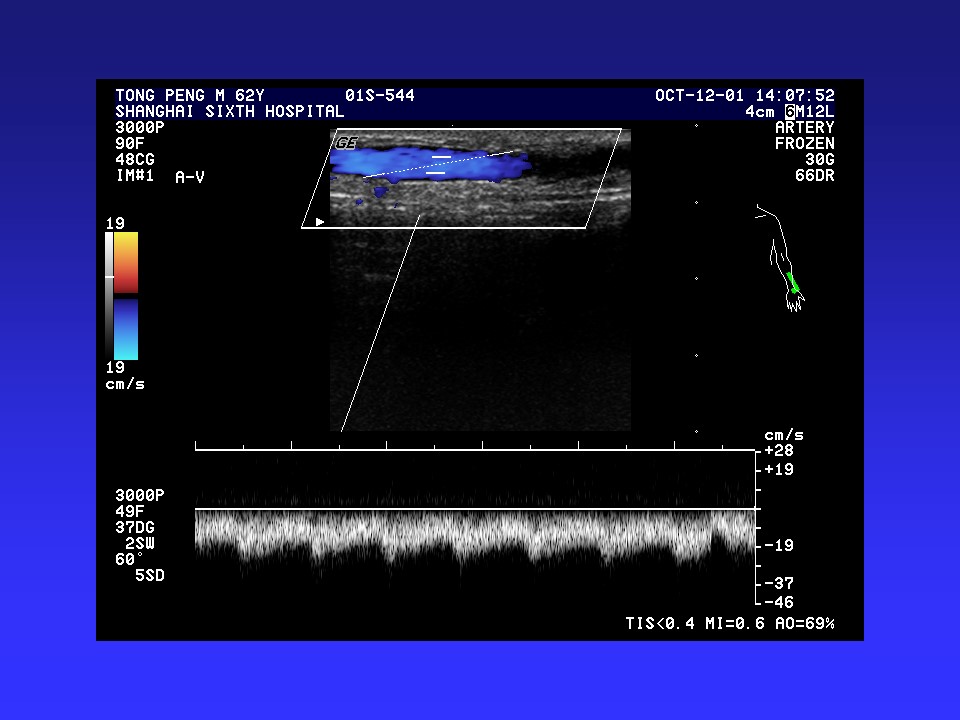Click the M12L probe label
The image size is (960, 720).
pos(815,112)
